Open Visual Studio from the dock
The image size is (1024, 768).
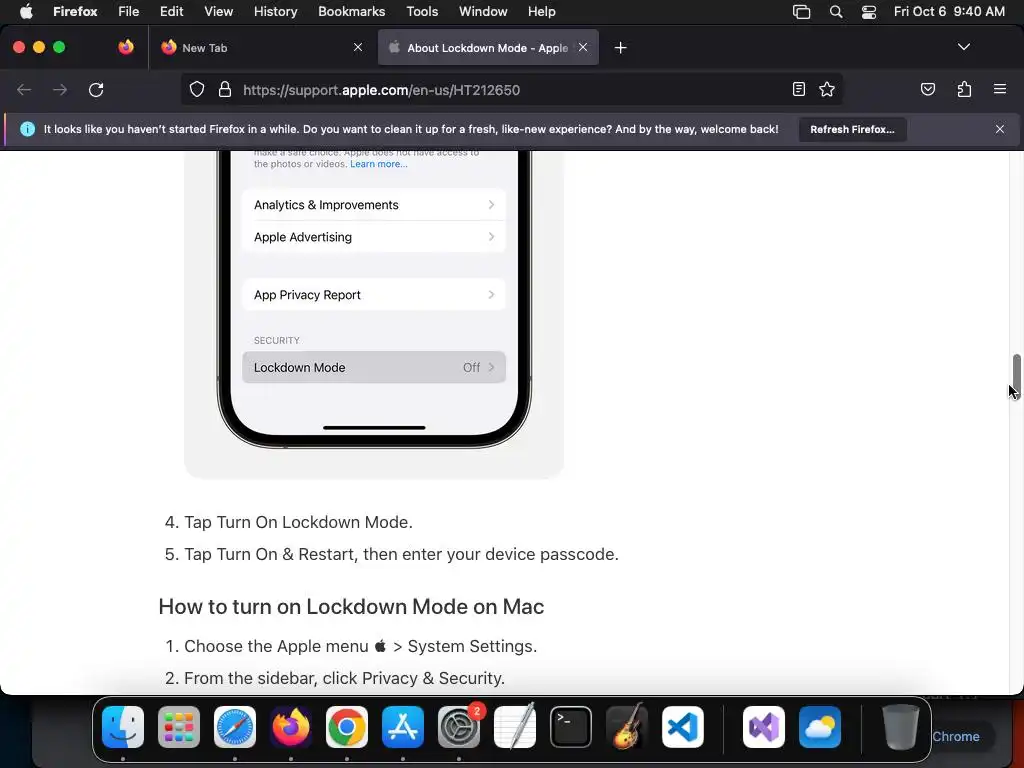coord(764,727)
